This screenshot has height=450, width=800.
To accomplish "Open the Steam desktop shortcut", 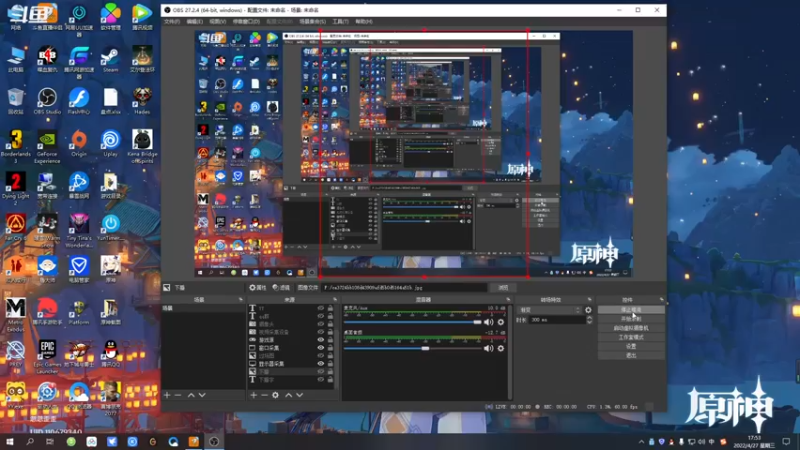I will point(110,60).
